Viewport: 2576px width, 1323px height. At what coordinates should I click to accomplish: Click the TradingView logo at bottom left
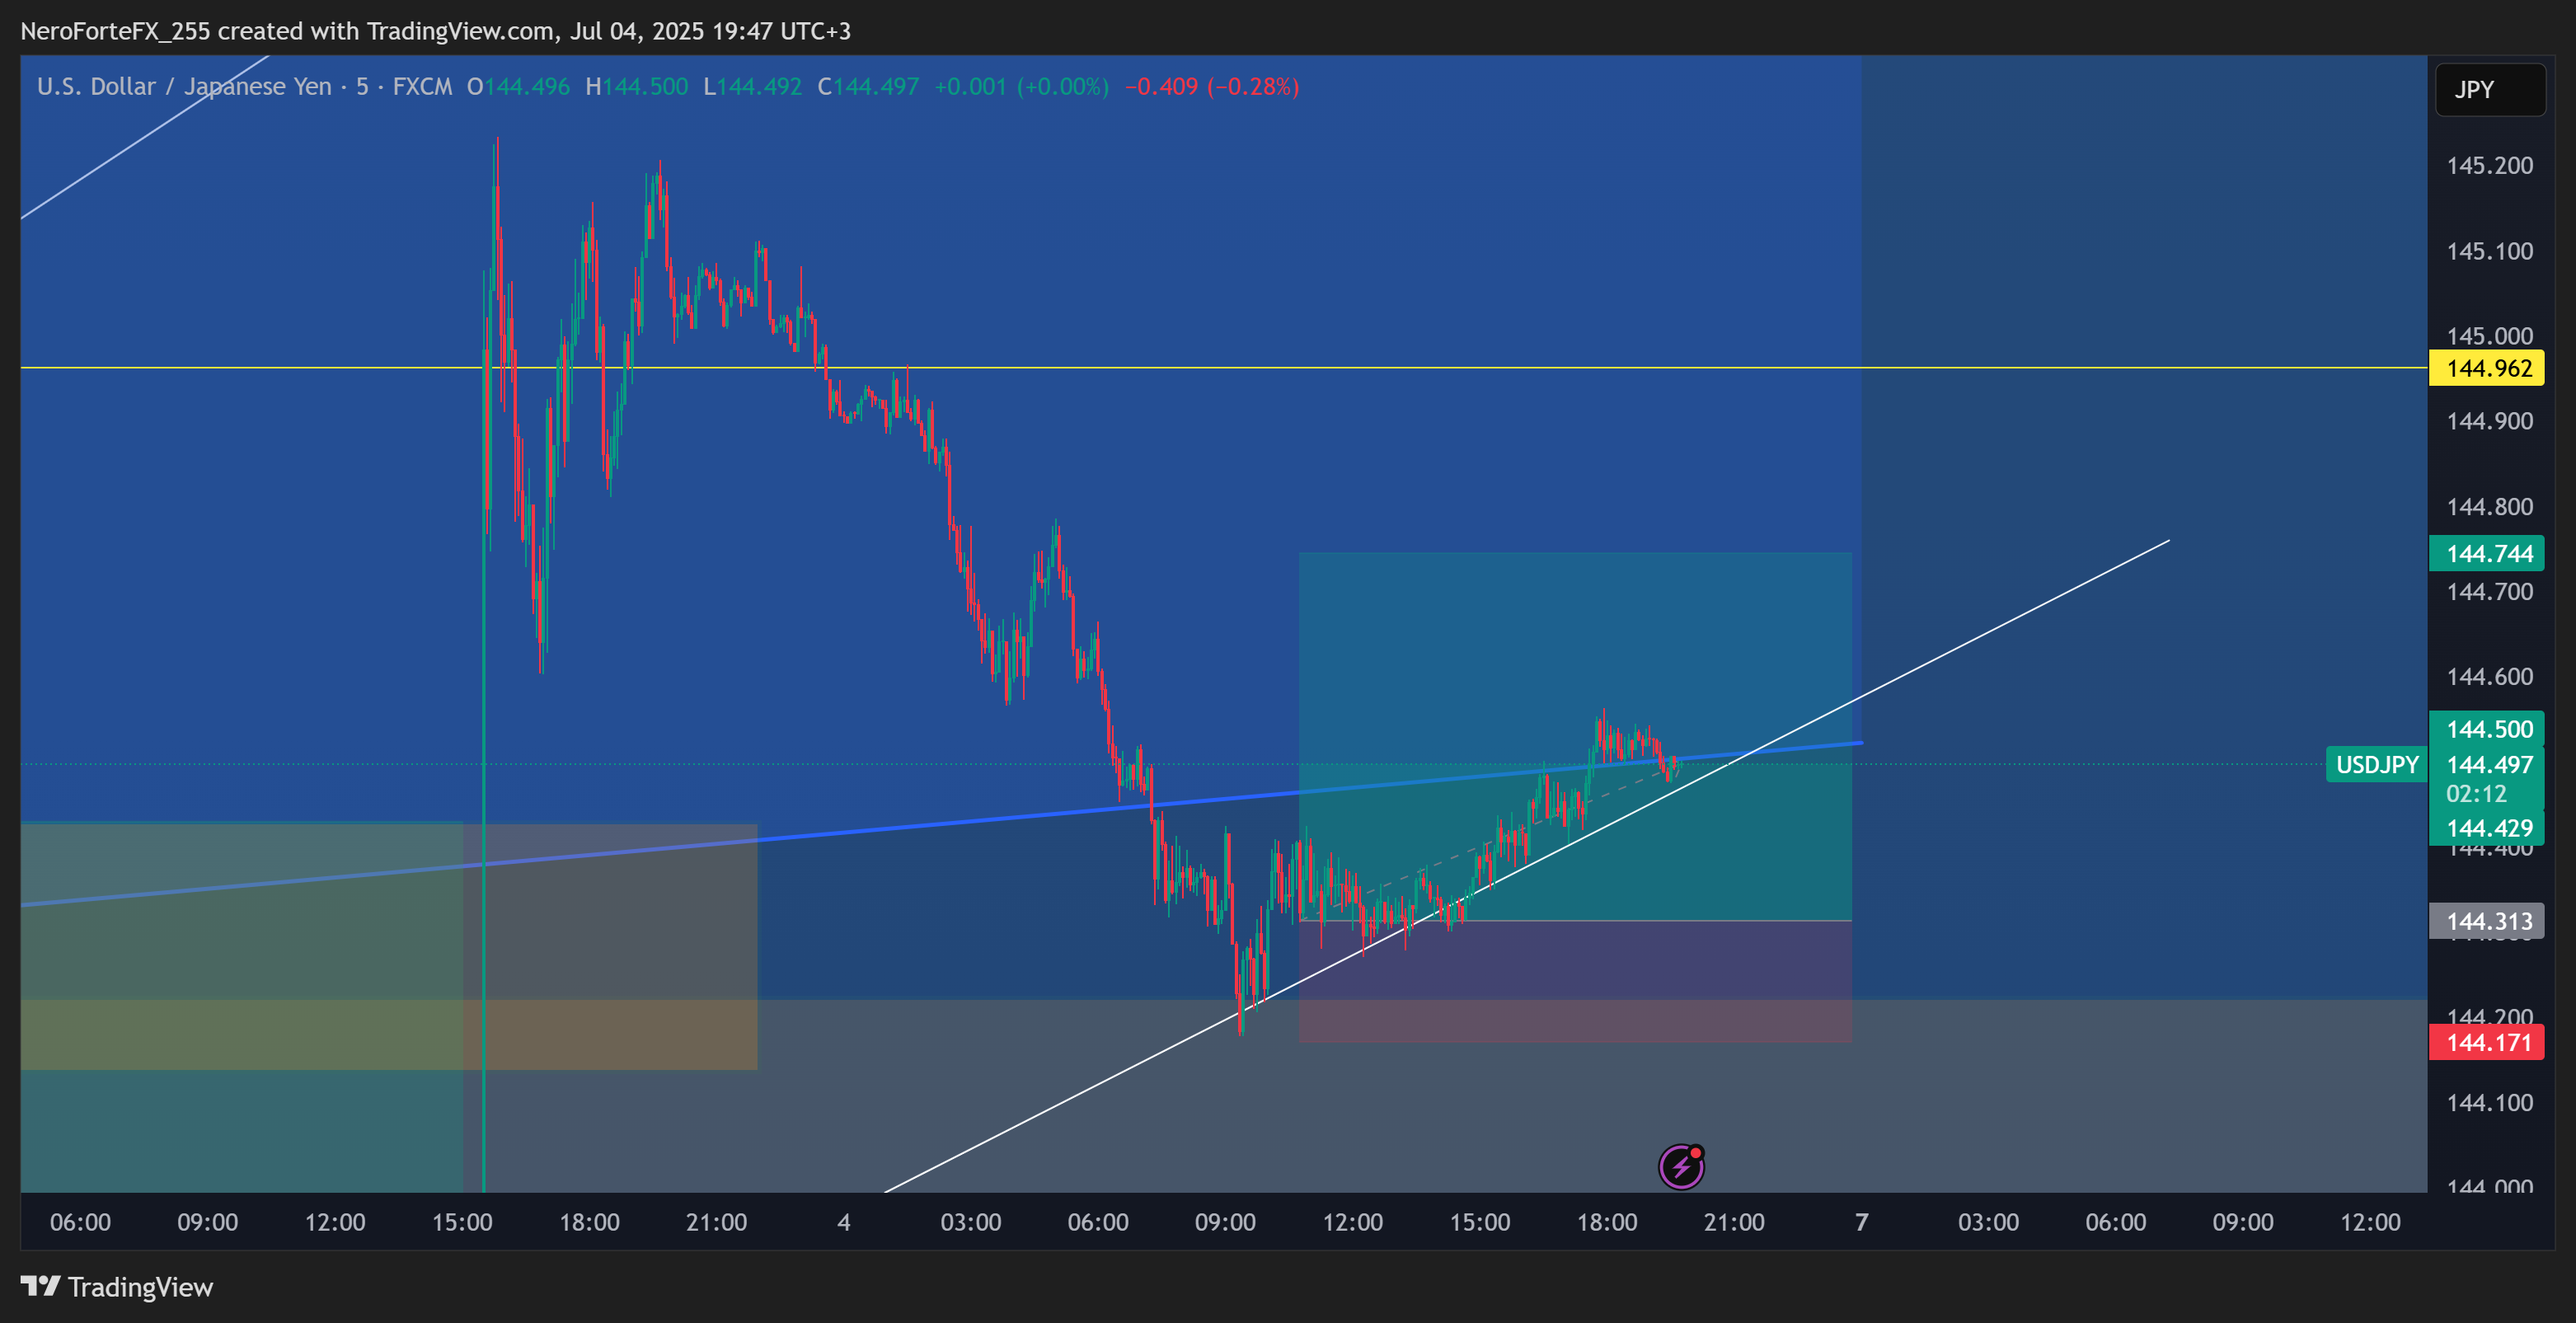[x=117, y=1287]
